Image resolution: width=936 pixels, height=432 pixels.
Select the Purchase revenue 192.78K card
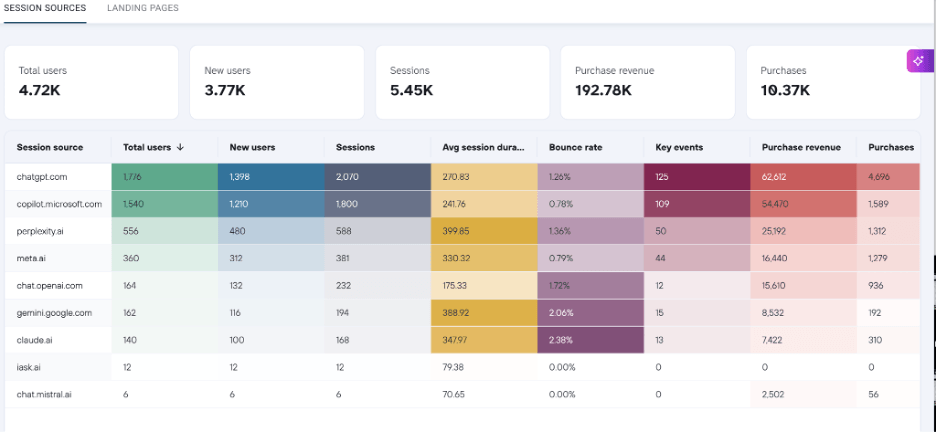[648, 82]
